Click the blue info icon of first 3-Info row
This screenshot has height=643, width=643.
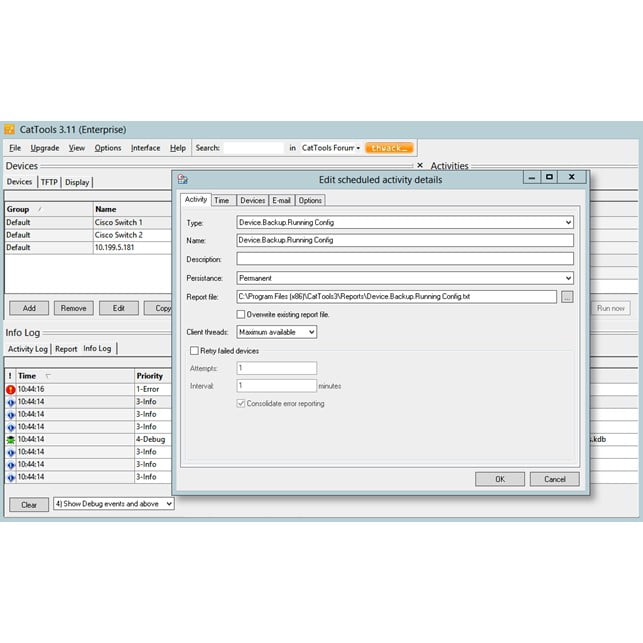tap(10, 402)
